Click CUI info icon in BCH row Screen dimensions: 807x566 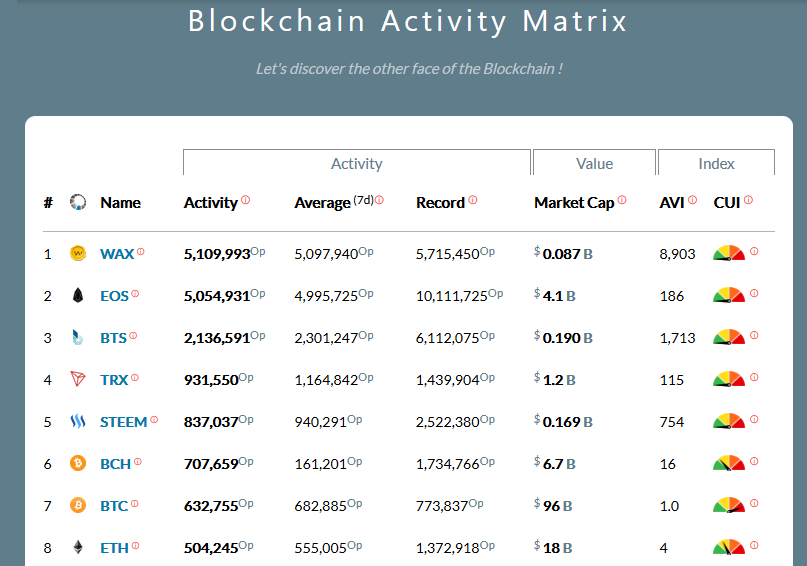coord(754,461)
